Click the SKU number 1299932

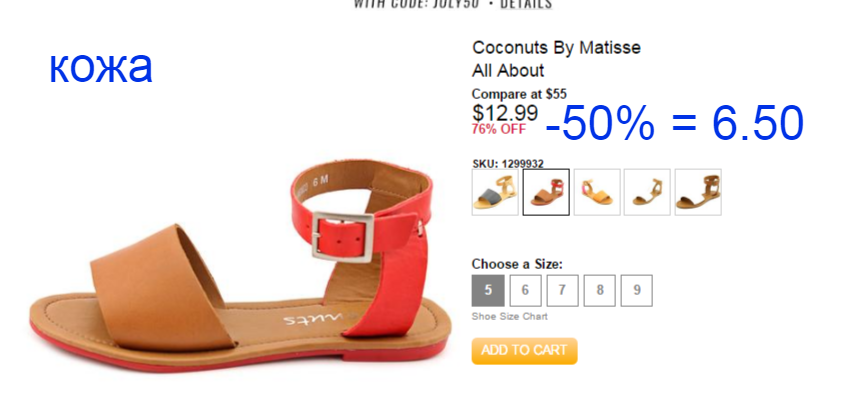click(523, 163)
